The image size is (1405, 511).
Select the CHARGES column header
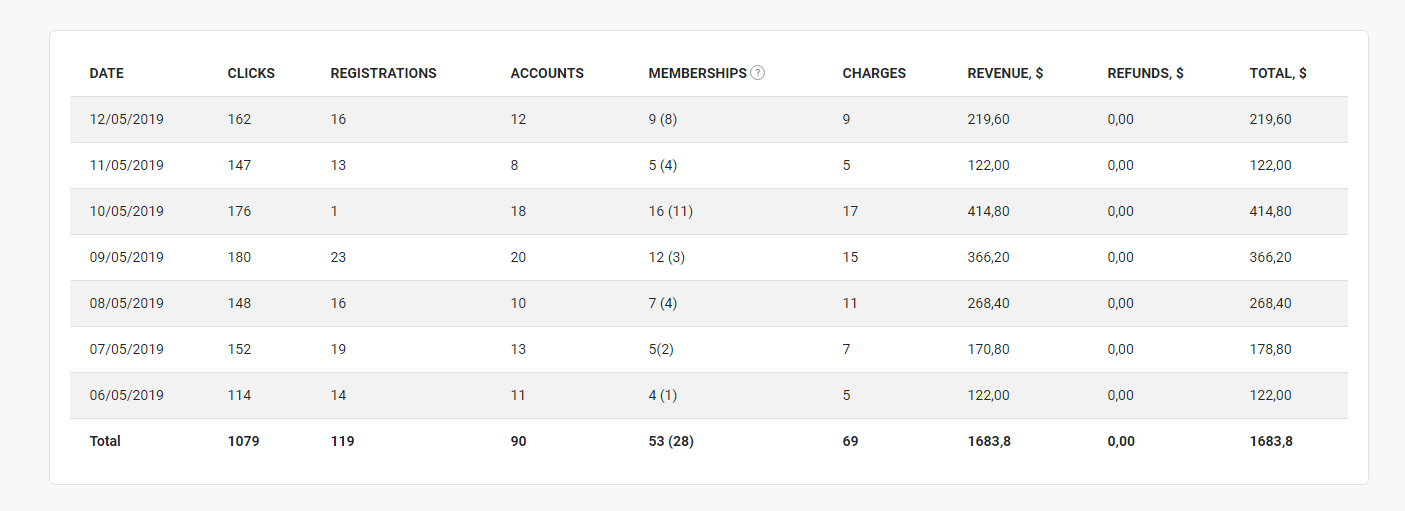point(874,73)
